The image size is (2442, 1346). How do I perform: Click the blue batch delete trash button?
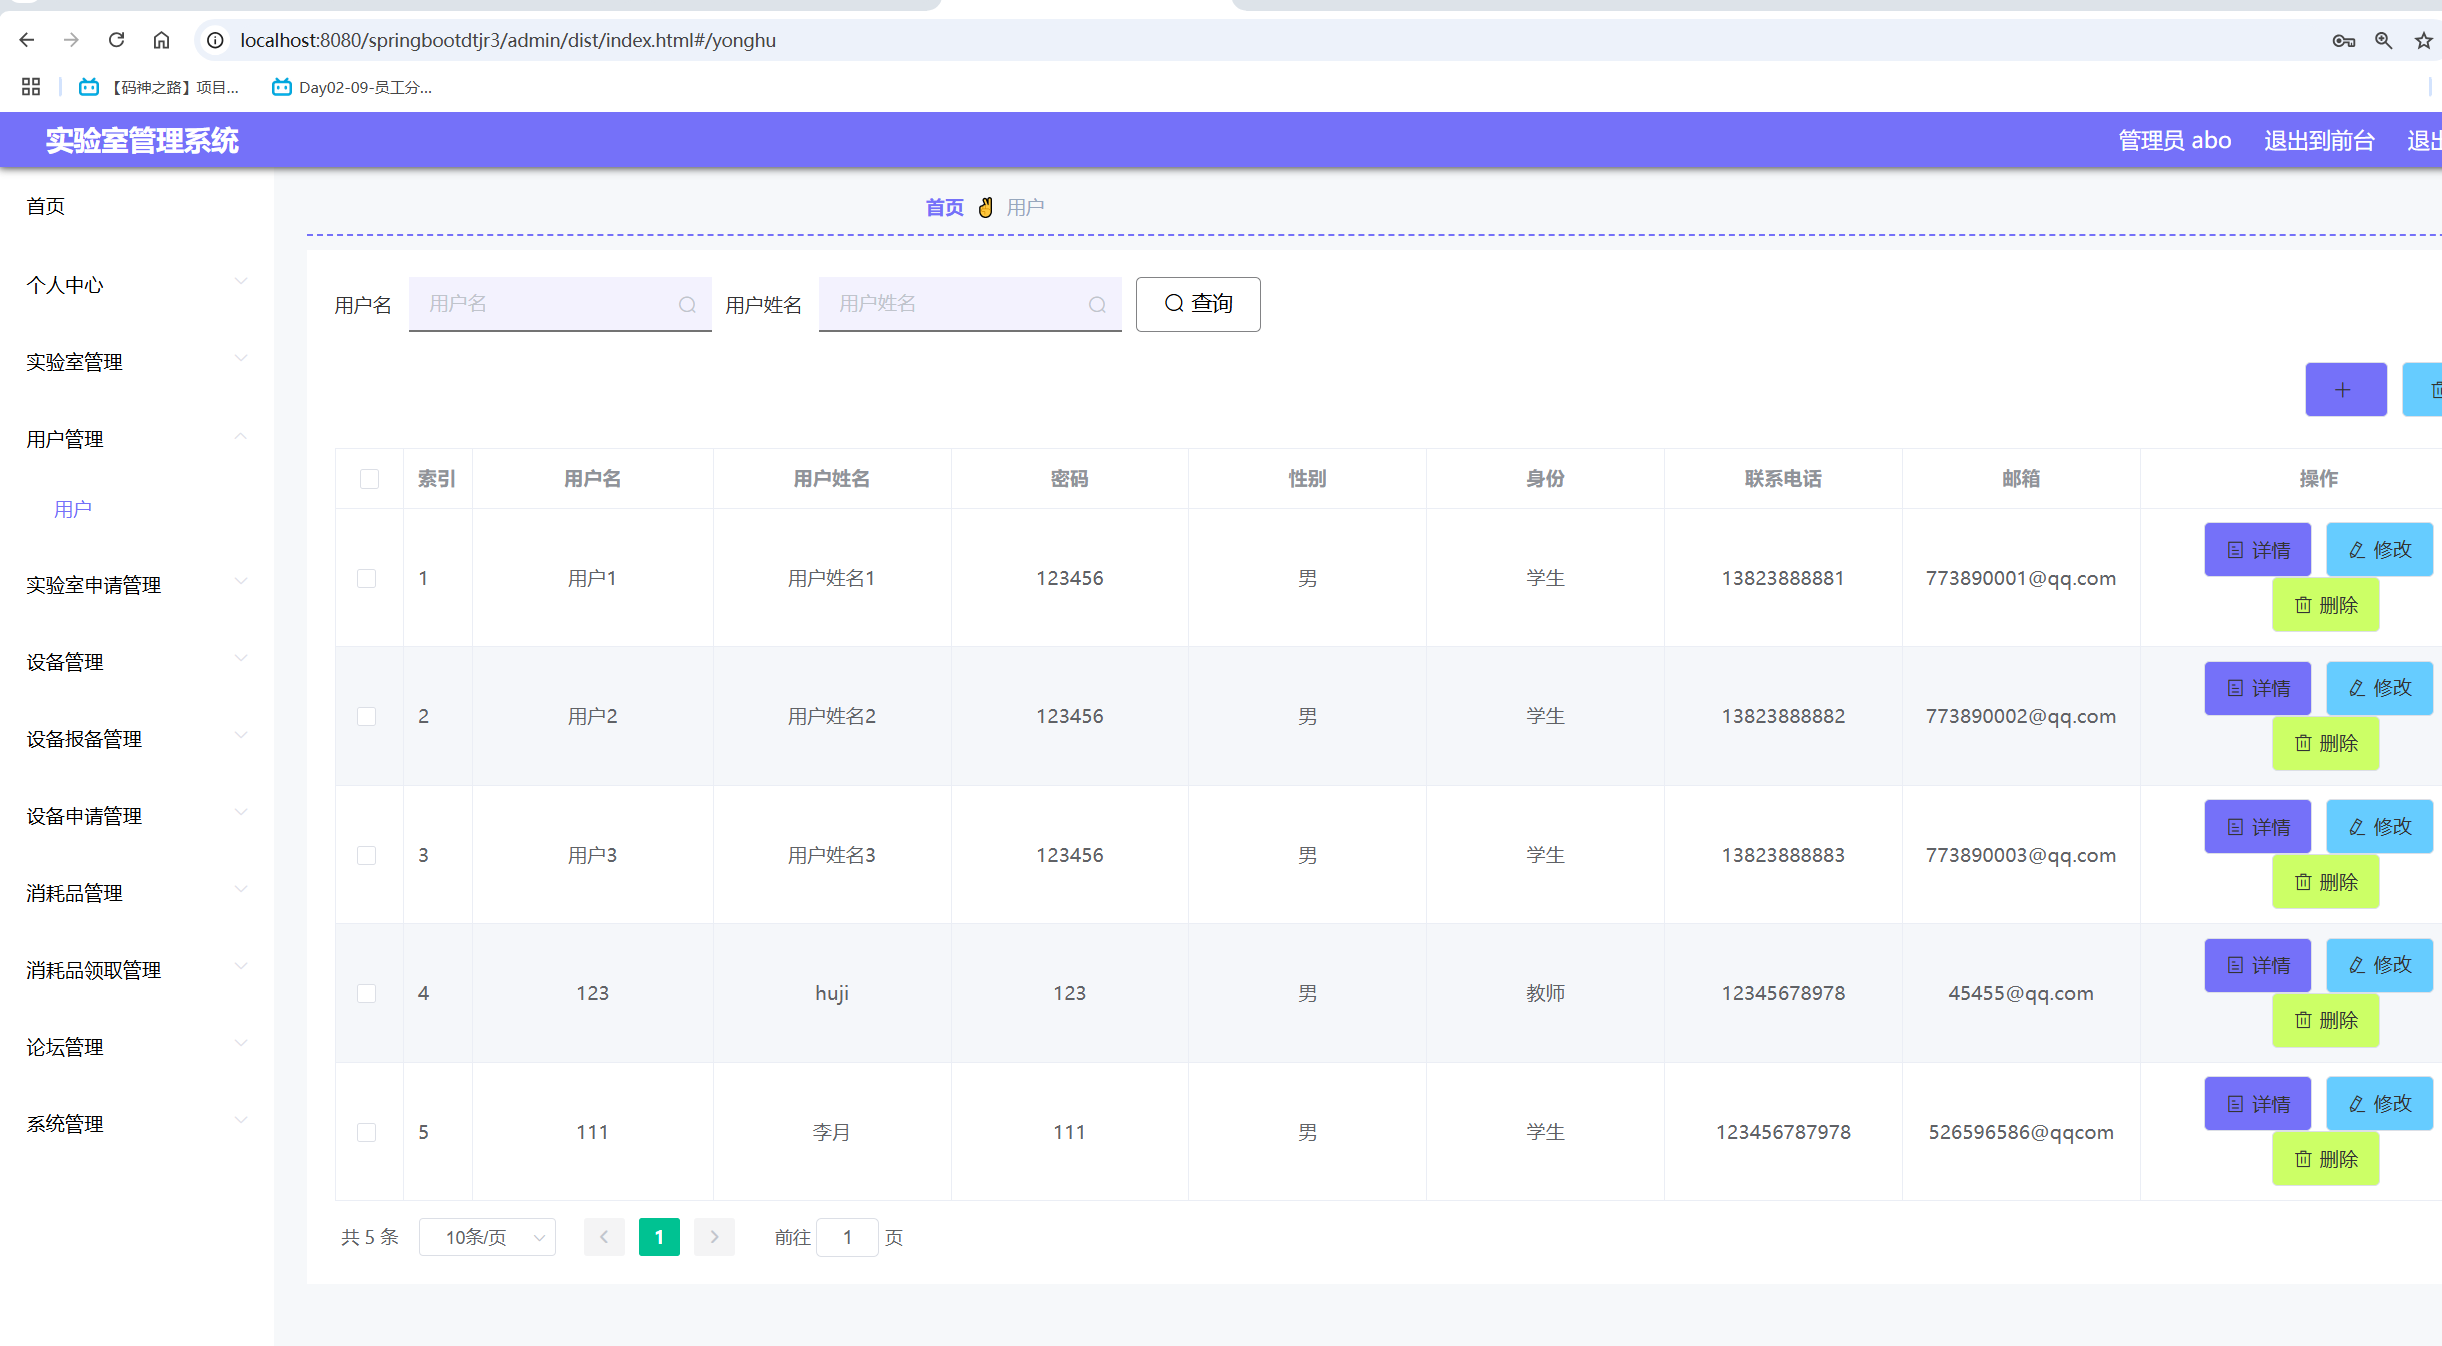pyautogui.click(x=2424, y=390)
